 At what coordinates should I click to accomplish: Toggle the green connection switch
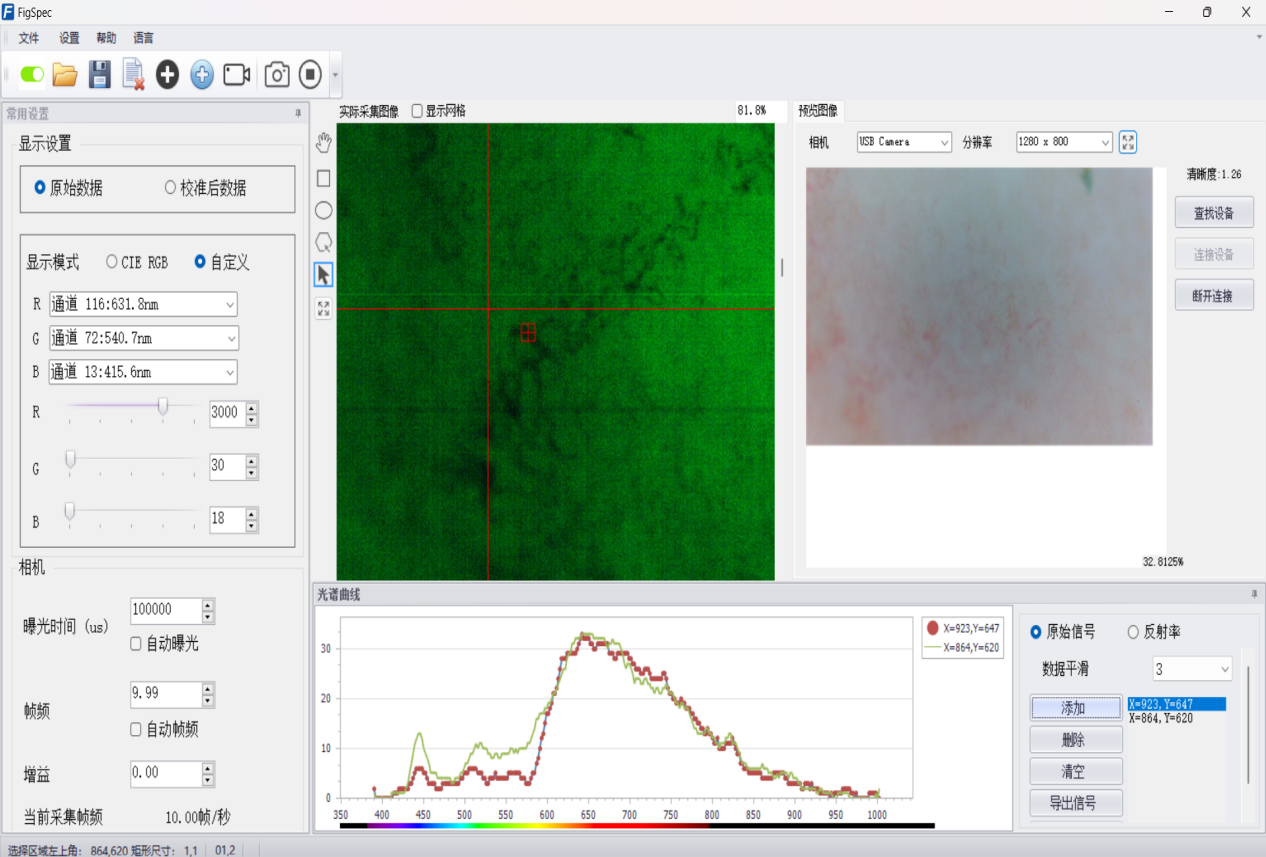point(32,75)
